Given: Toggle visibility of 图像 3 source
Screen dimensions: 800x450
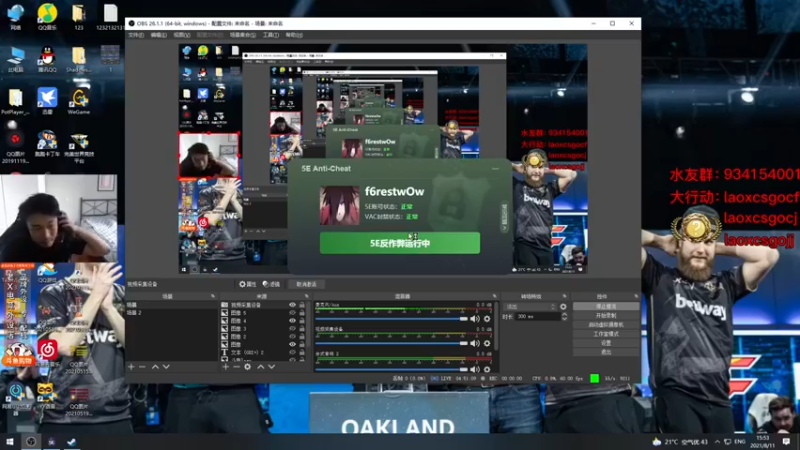Looking at the screenshot, I should click(292, 329).
